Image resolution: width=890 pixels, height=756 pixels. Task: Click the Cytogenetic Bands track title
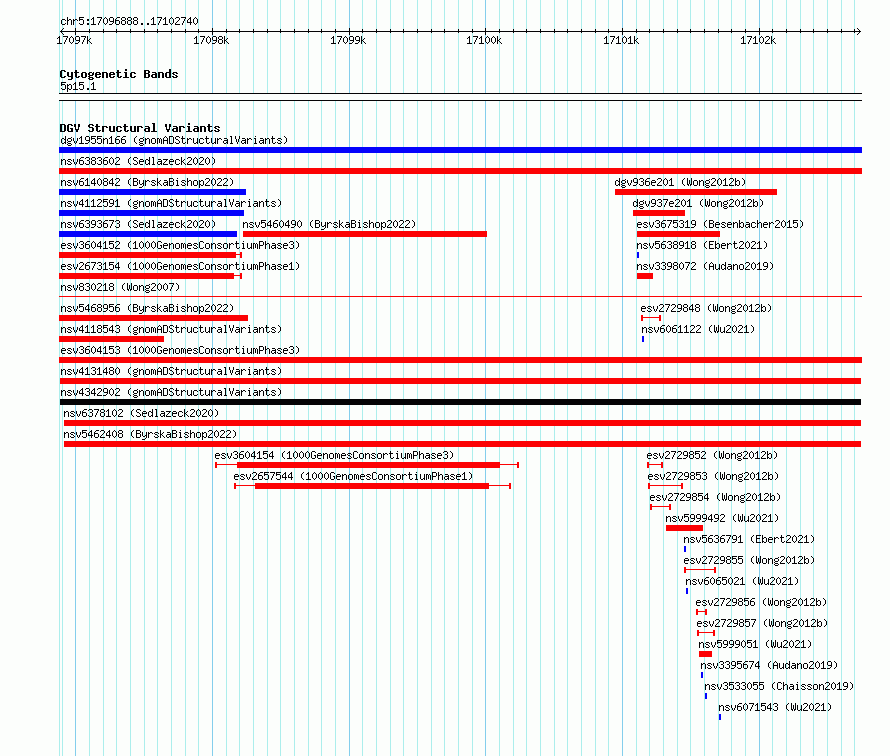point(119,74)
